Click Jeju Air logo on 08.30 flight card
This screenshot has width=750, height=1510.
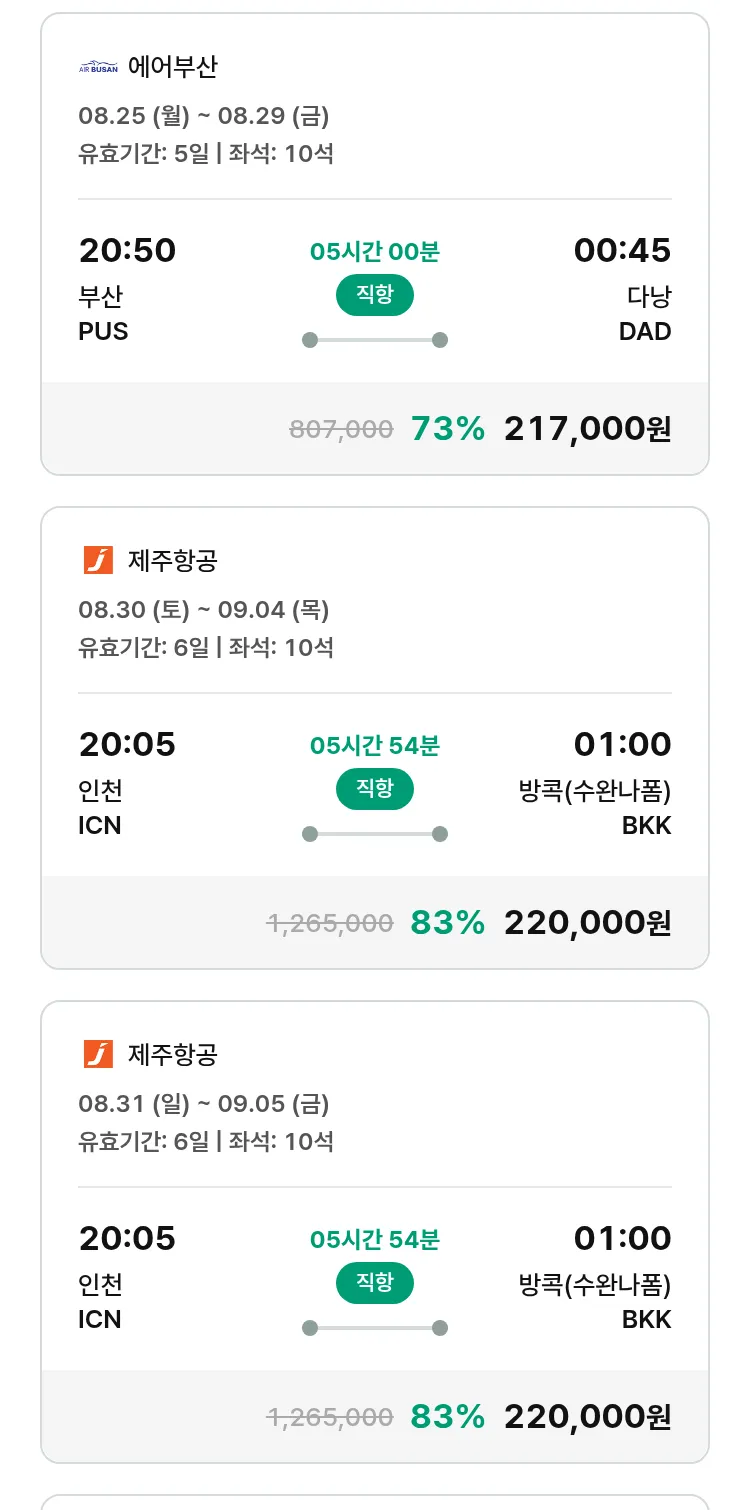click(x=98, y=561)
